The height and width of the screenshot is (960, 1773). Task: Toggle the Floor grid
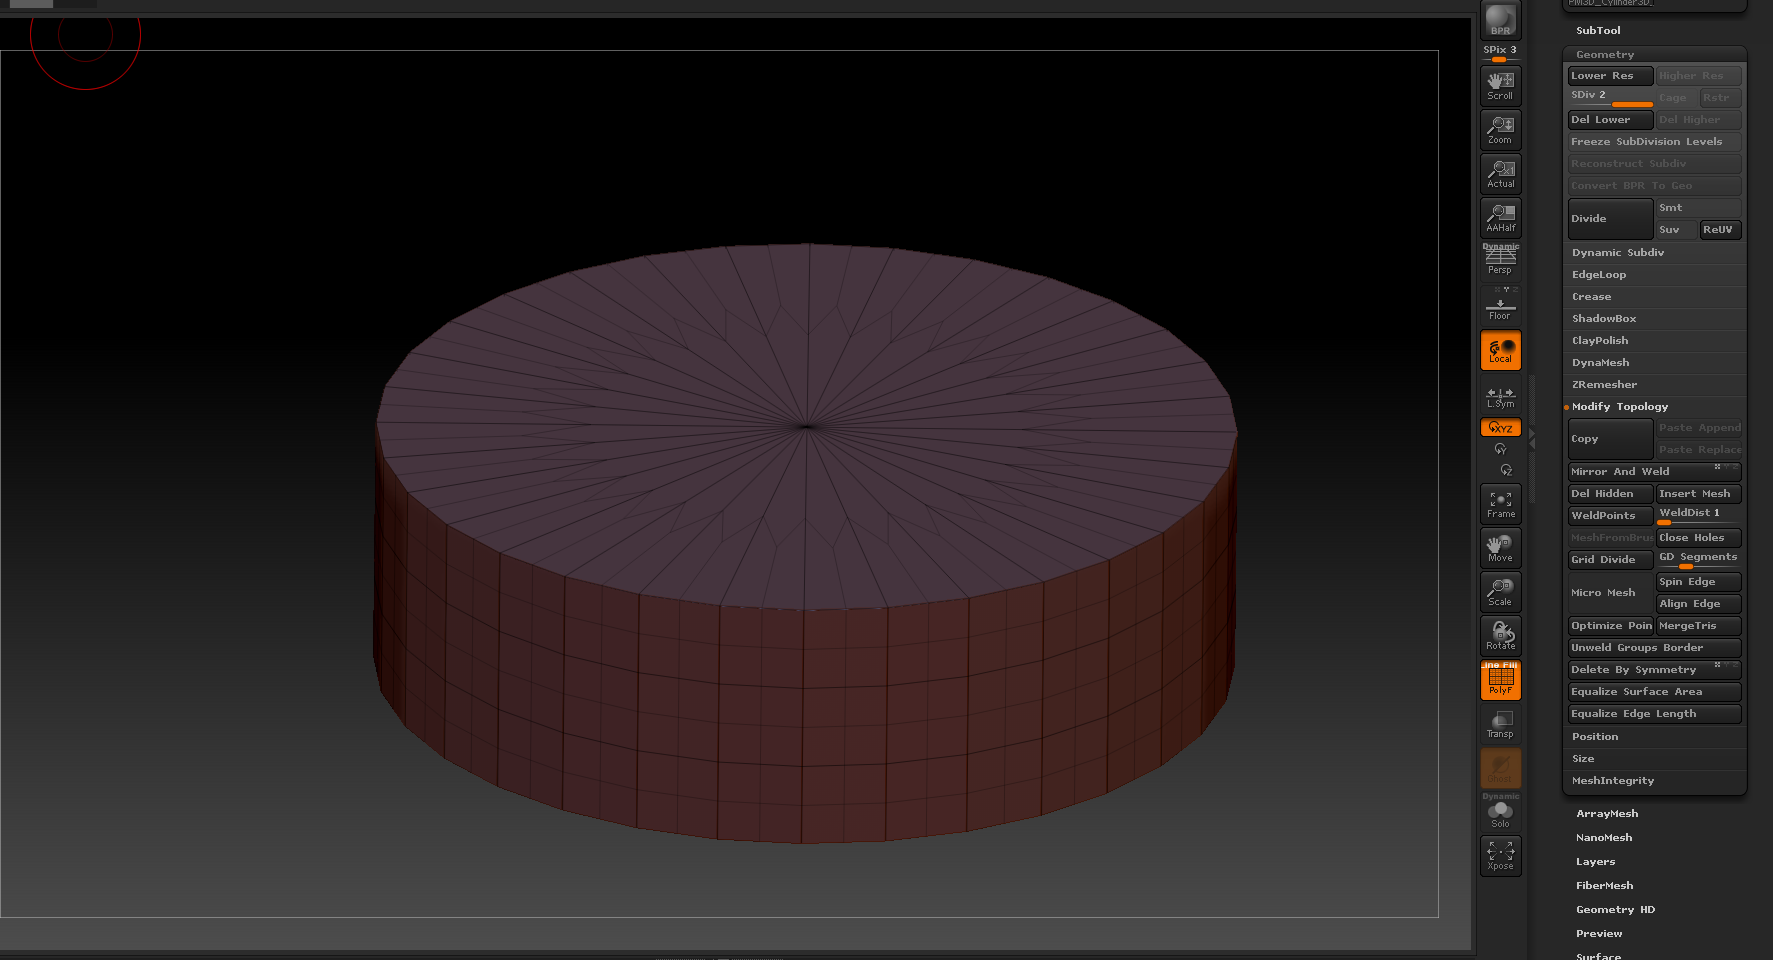coord(1500,305)
